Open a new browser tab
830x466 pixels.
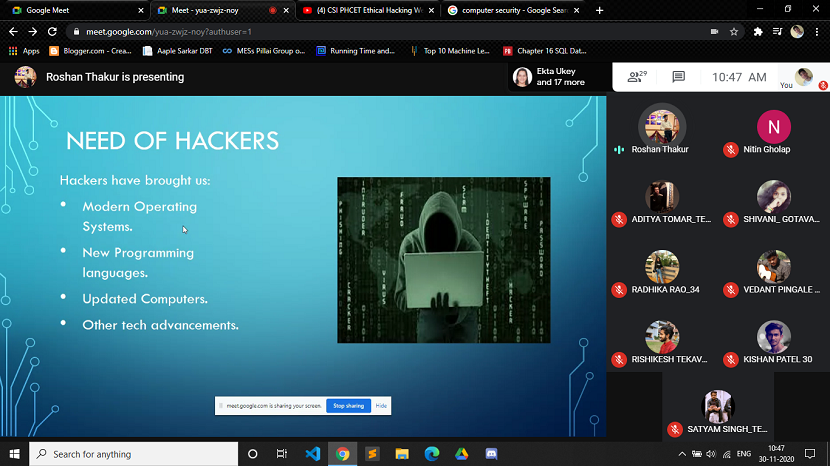[599, 10]
